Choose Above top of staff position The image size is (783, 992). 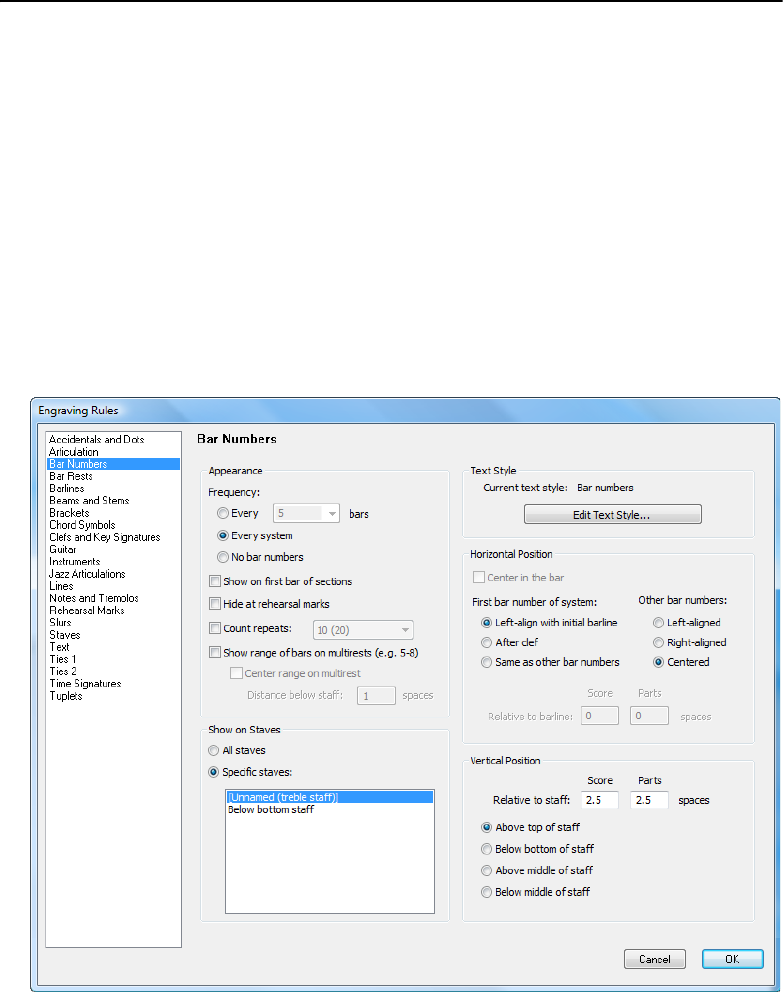pyautogui.click(x=486, y=827)
